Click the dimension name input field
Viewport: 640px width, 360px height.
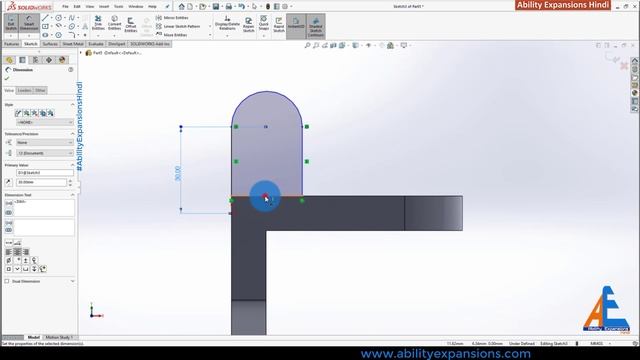[x=45, y=173]
